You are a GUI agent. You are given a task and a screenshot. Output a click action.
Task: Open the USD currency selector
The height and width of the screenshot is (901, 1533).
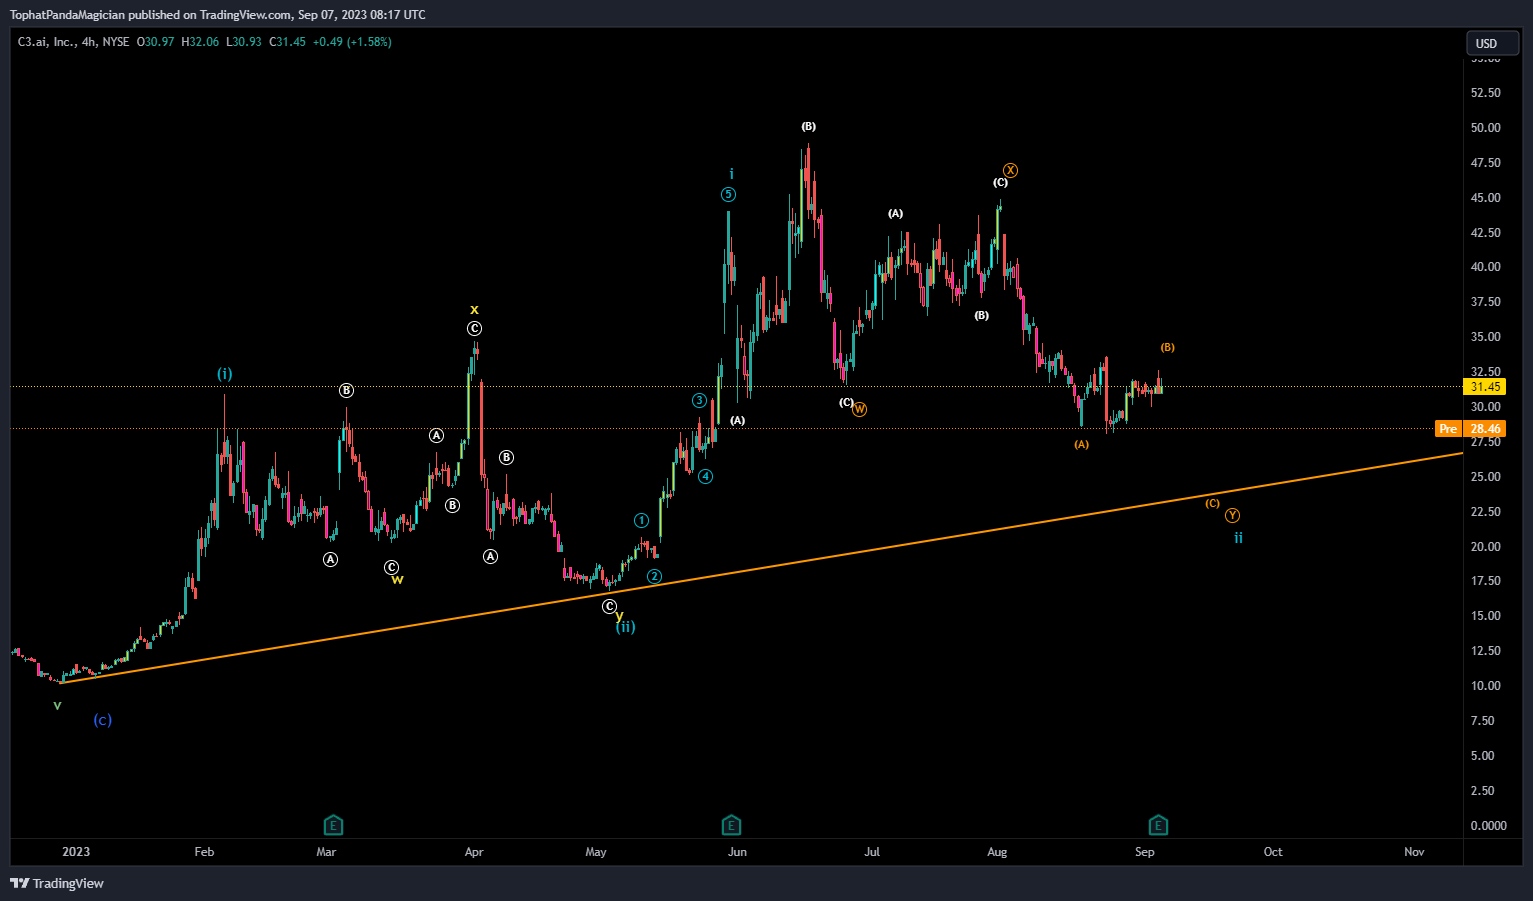coord(1492,43)
